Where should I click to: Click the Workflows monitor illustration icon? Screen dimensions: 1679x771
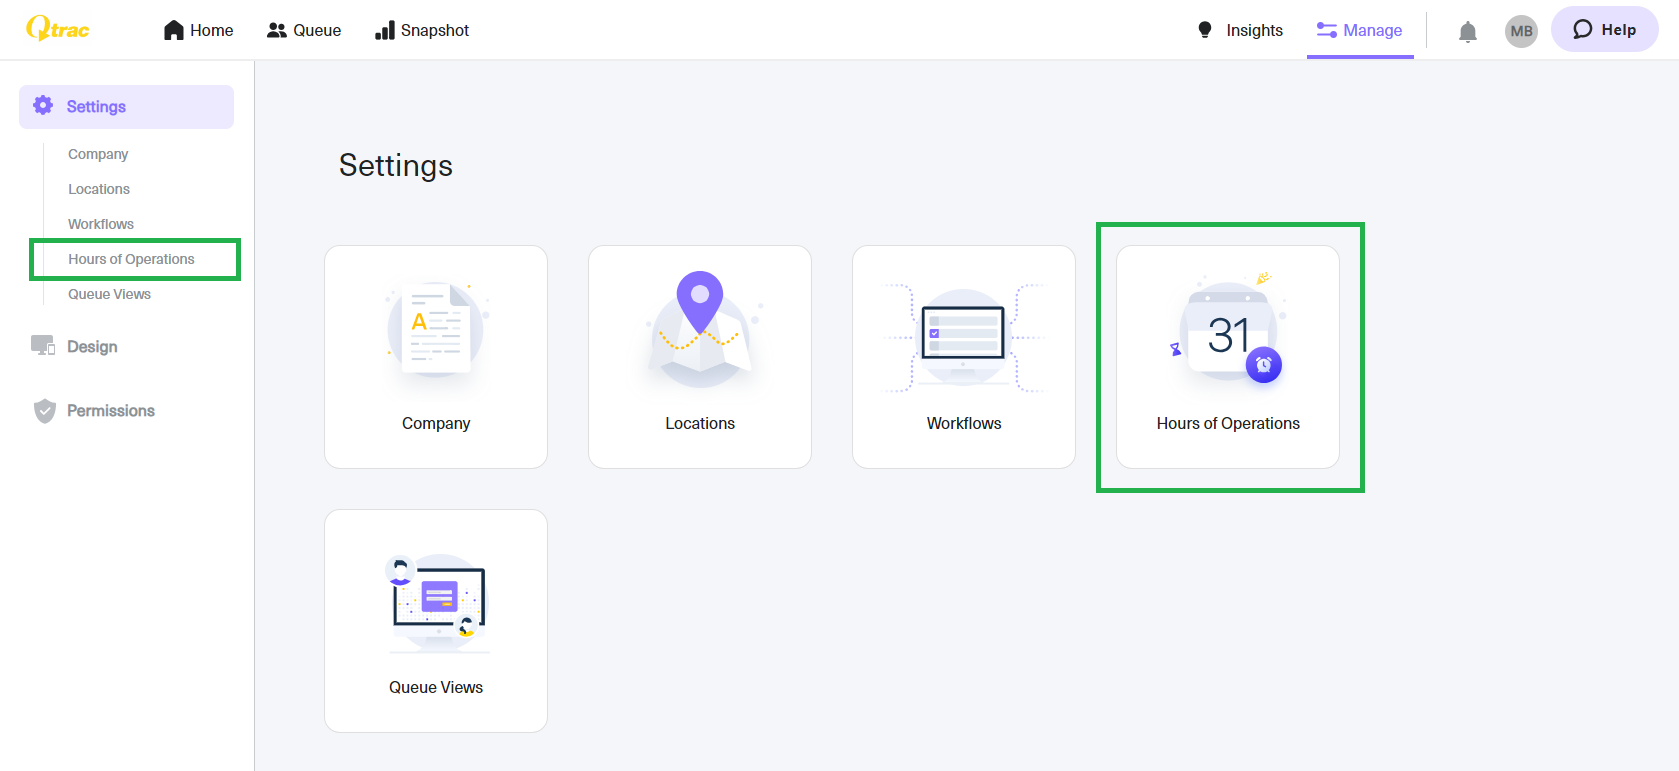963,335
